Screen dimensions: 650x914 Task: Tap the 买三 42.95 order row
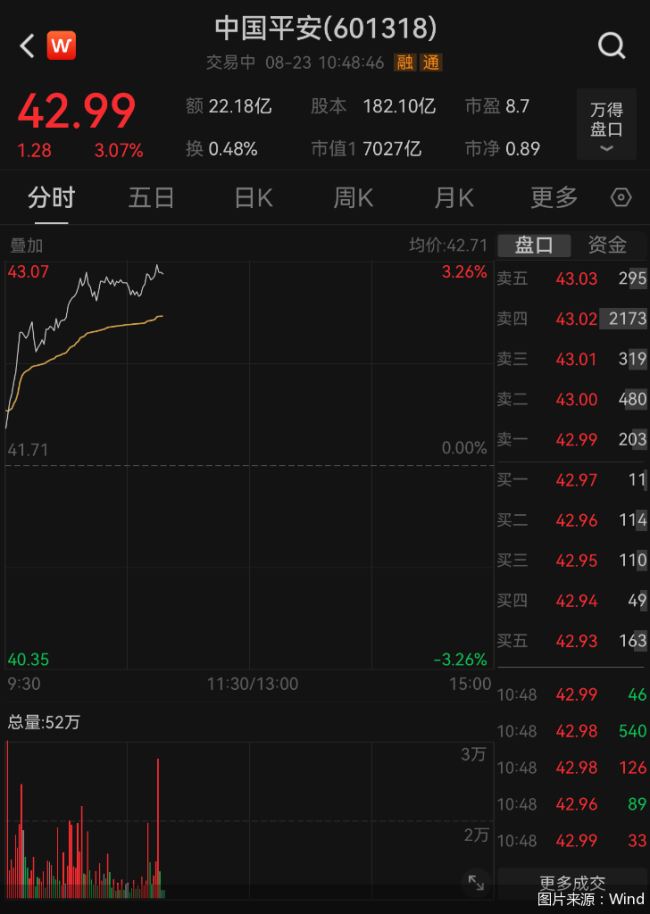point(572,560)
